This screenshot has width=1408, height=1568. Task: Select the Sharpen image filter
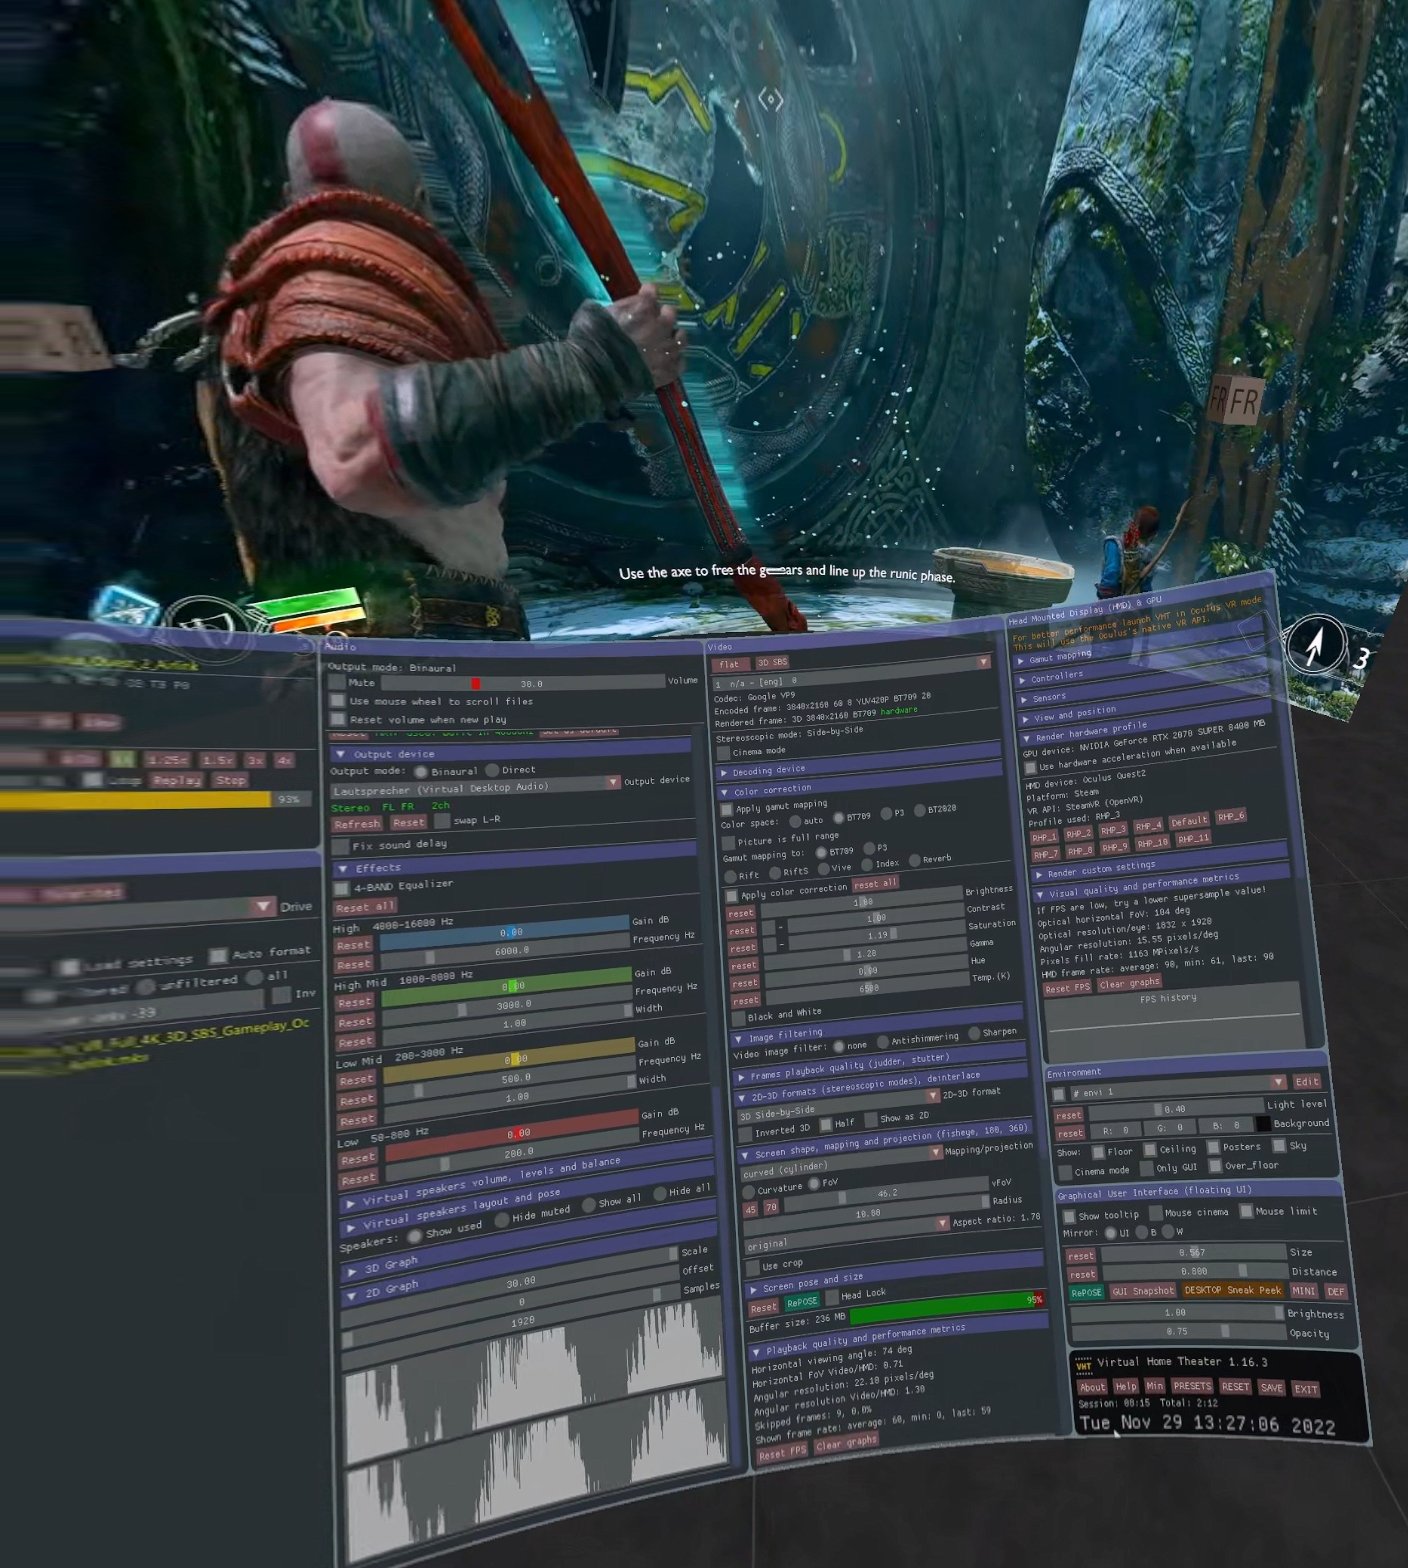coord(973,1033)
